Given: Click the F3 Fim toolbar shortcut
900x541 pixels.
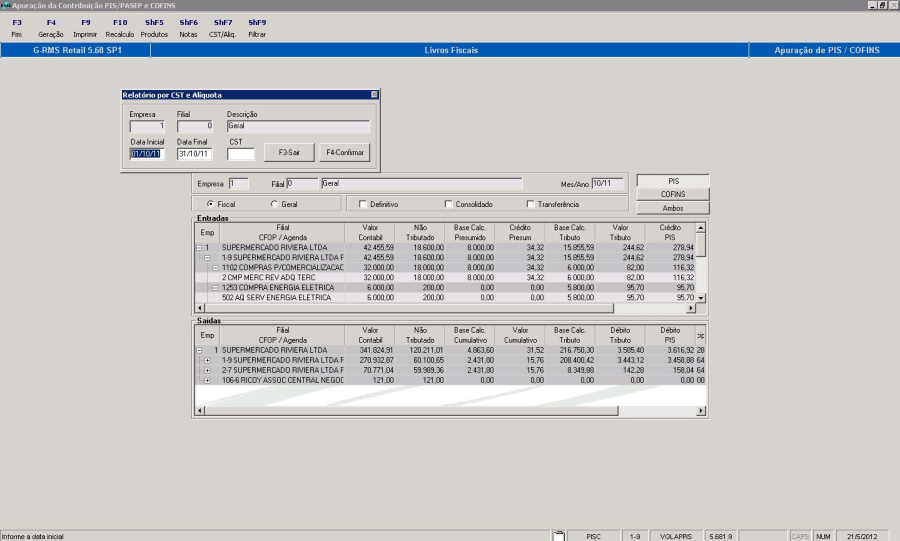Looking at the screenshot, I should coord(17,28).
